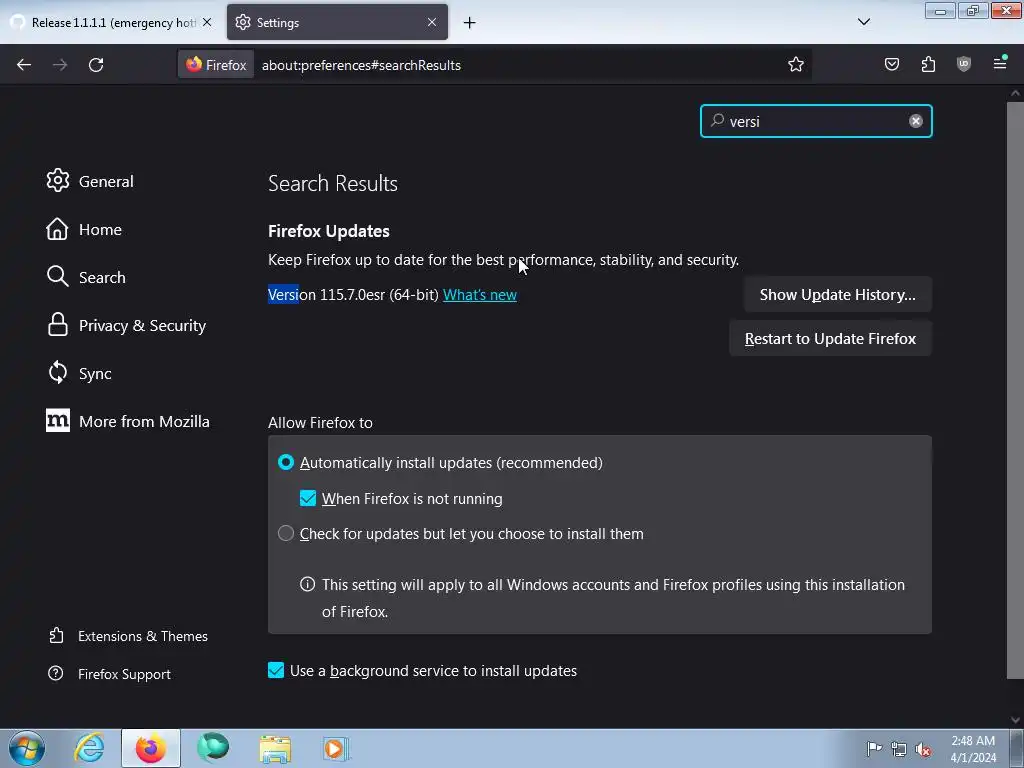The height and width of the screenshot is (768, 1024).
Task: Open Firefox Support
Action: pos(109,674)
